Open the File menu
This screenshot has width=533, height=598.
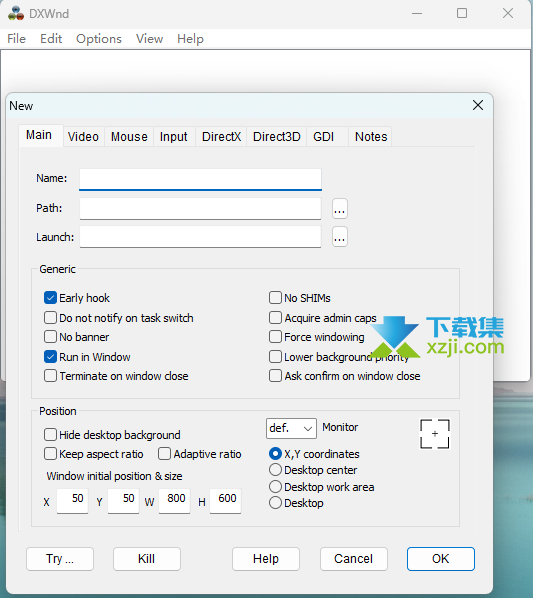coord(16,39)
